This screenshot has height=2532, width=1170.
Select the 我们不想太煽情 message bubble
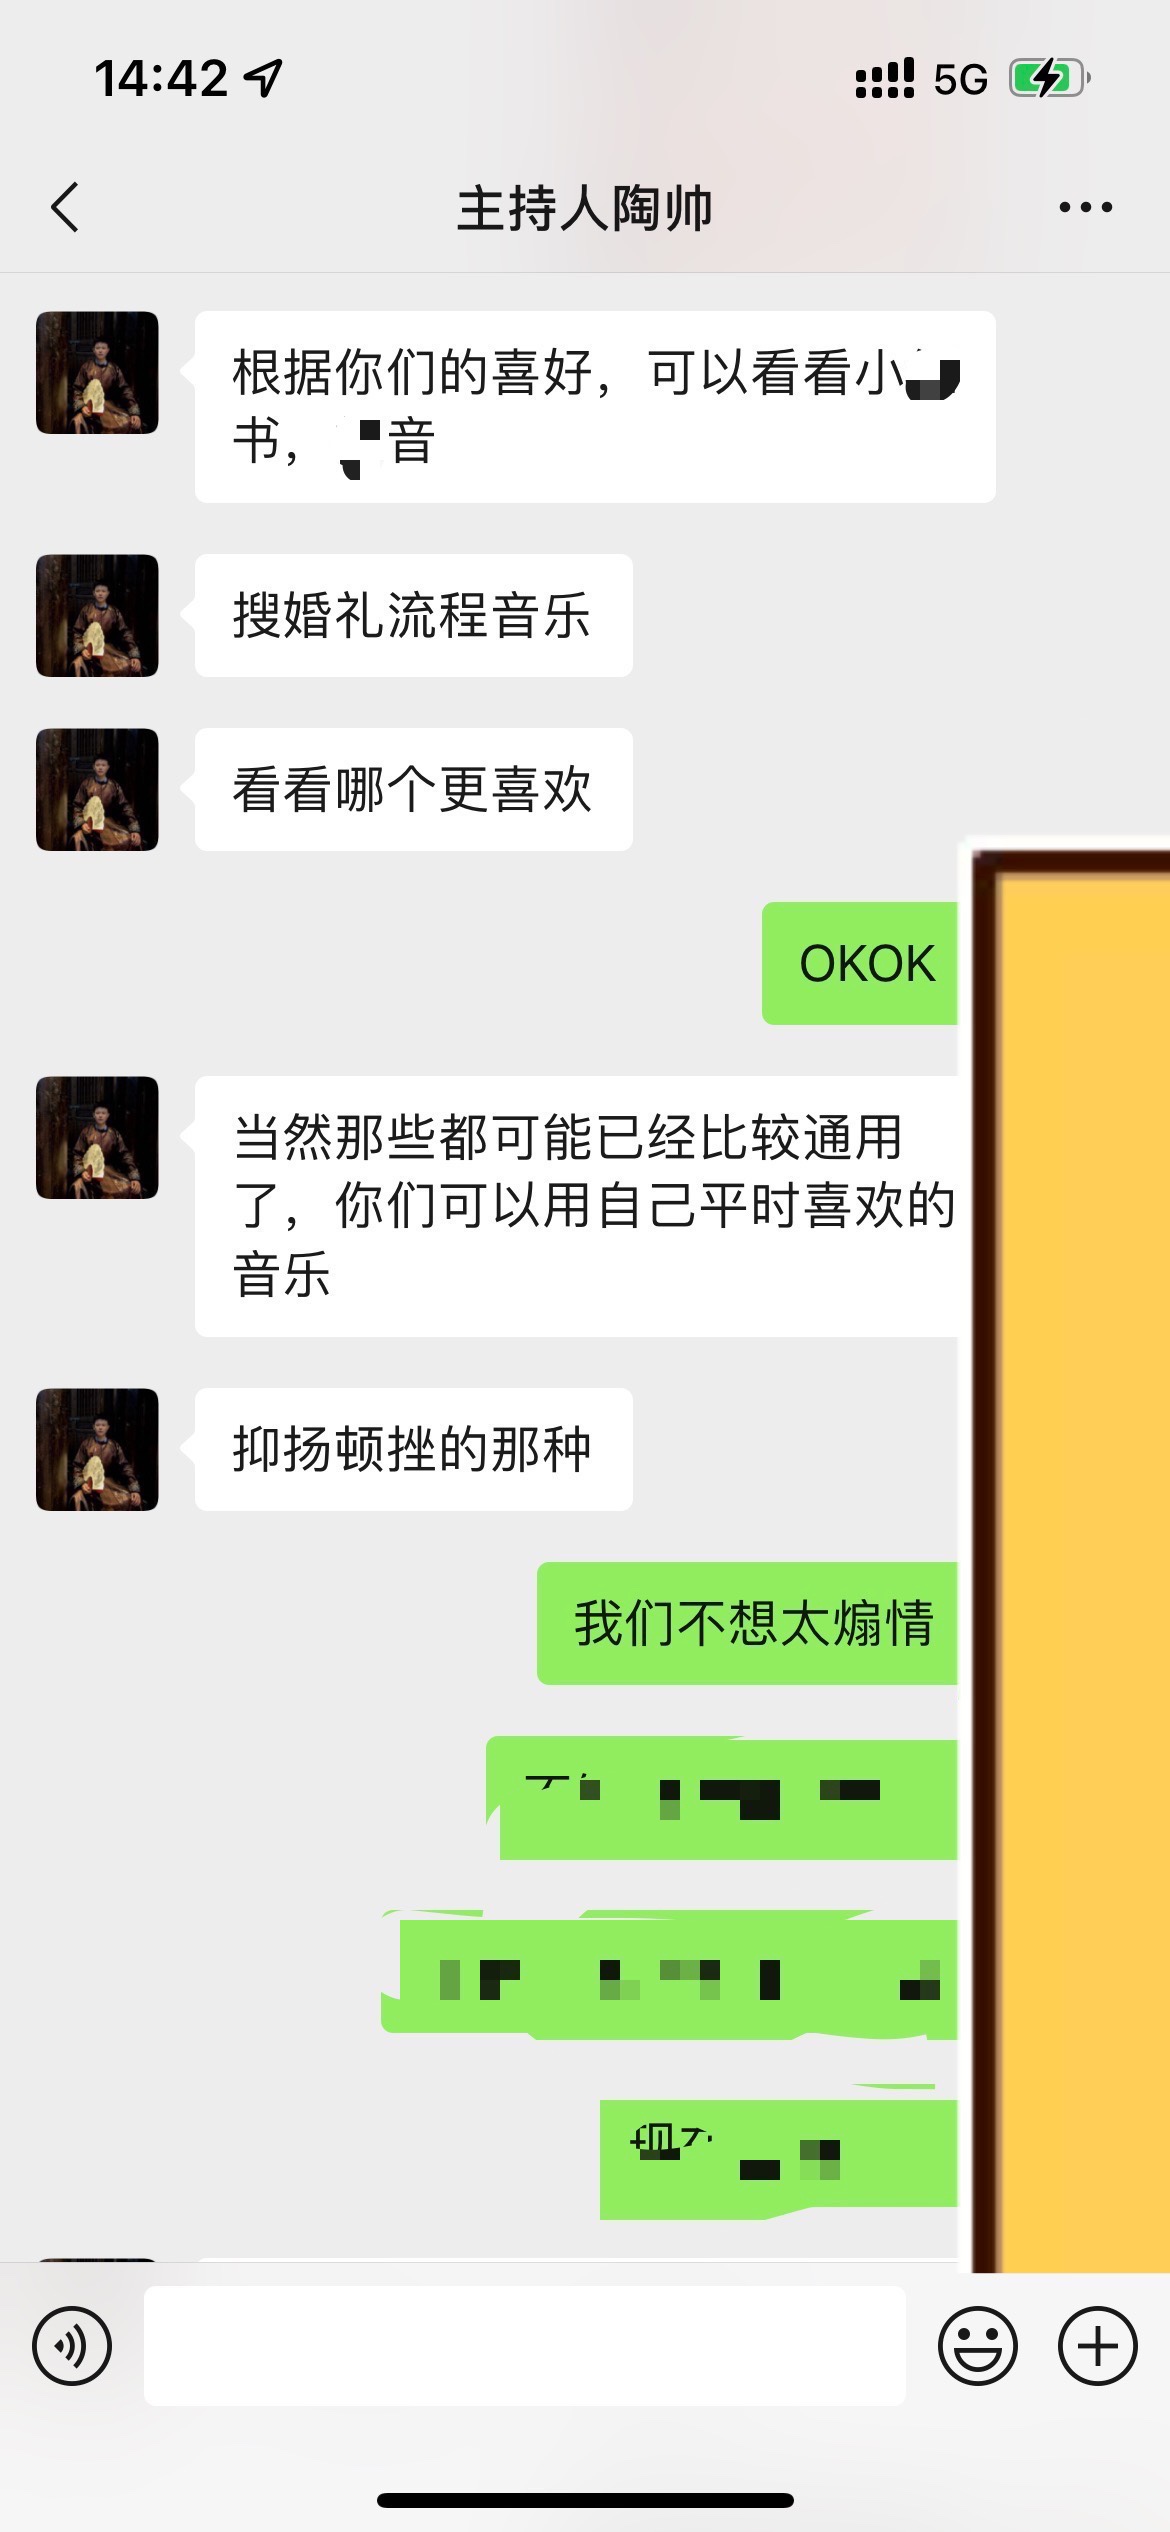pos(748,1623)
